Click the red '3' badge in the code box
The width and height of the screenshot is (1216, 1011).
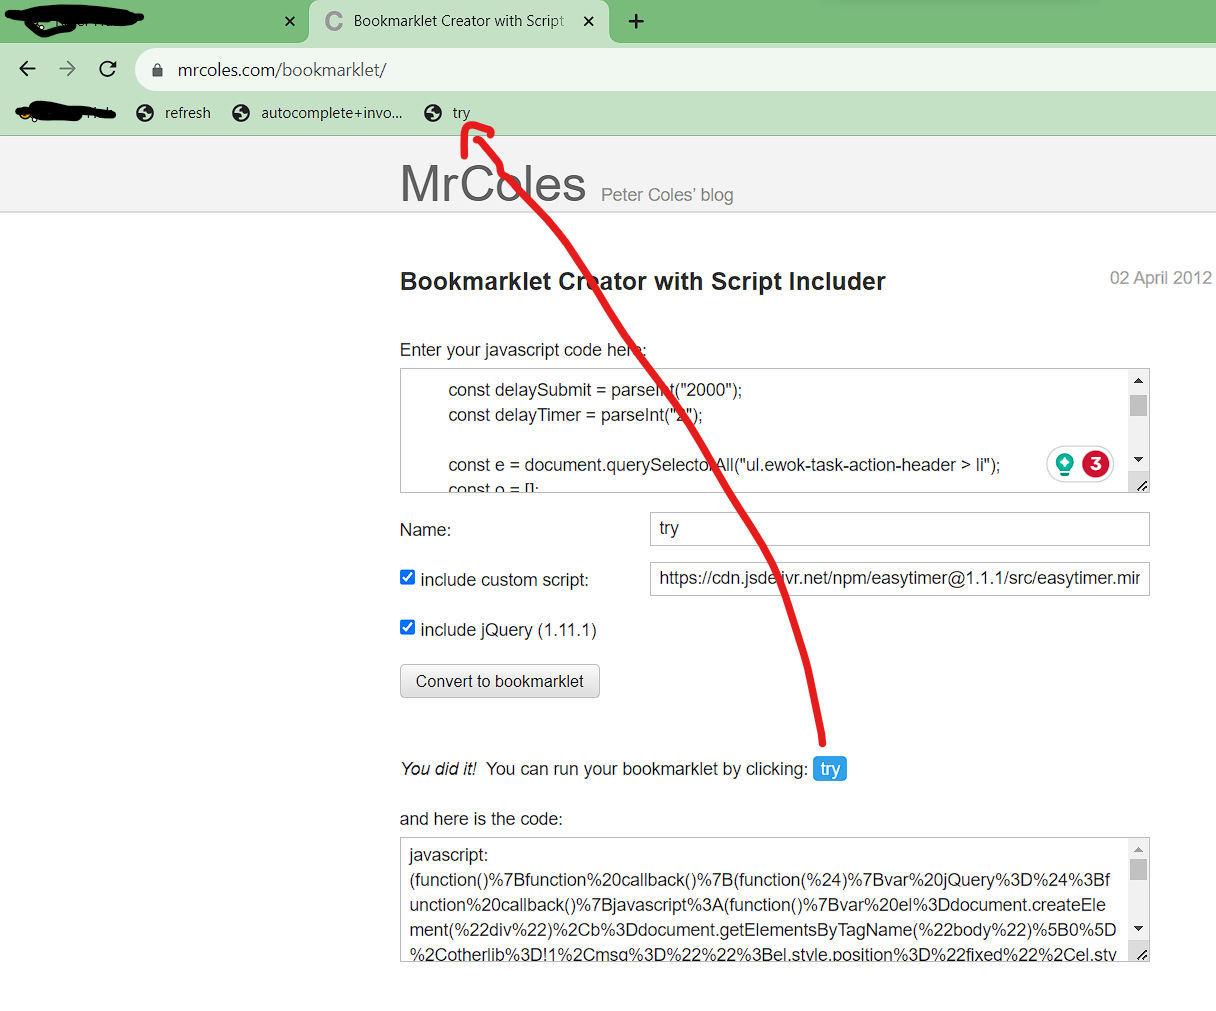tap(1096, 464)
